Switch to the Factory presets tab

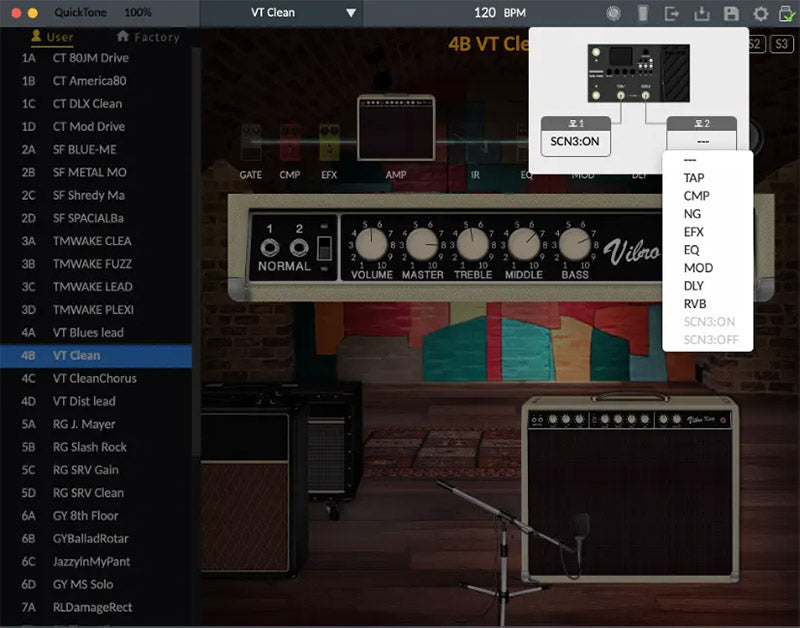[x=148, y=37]
